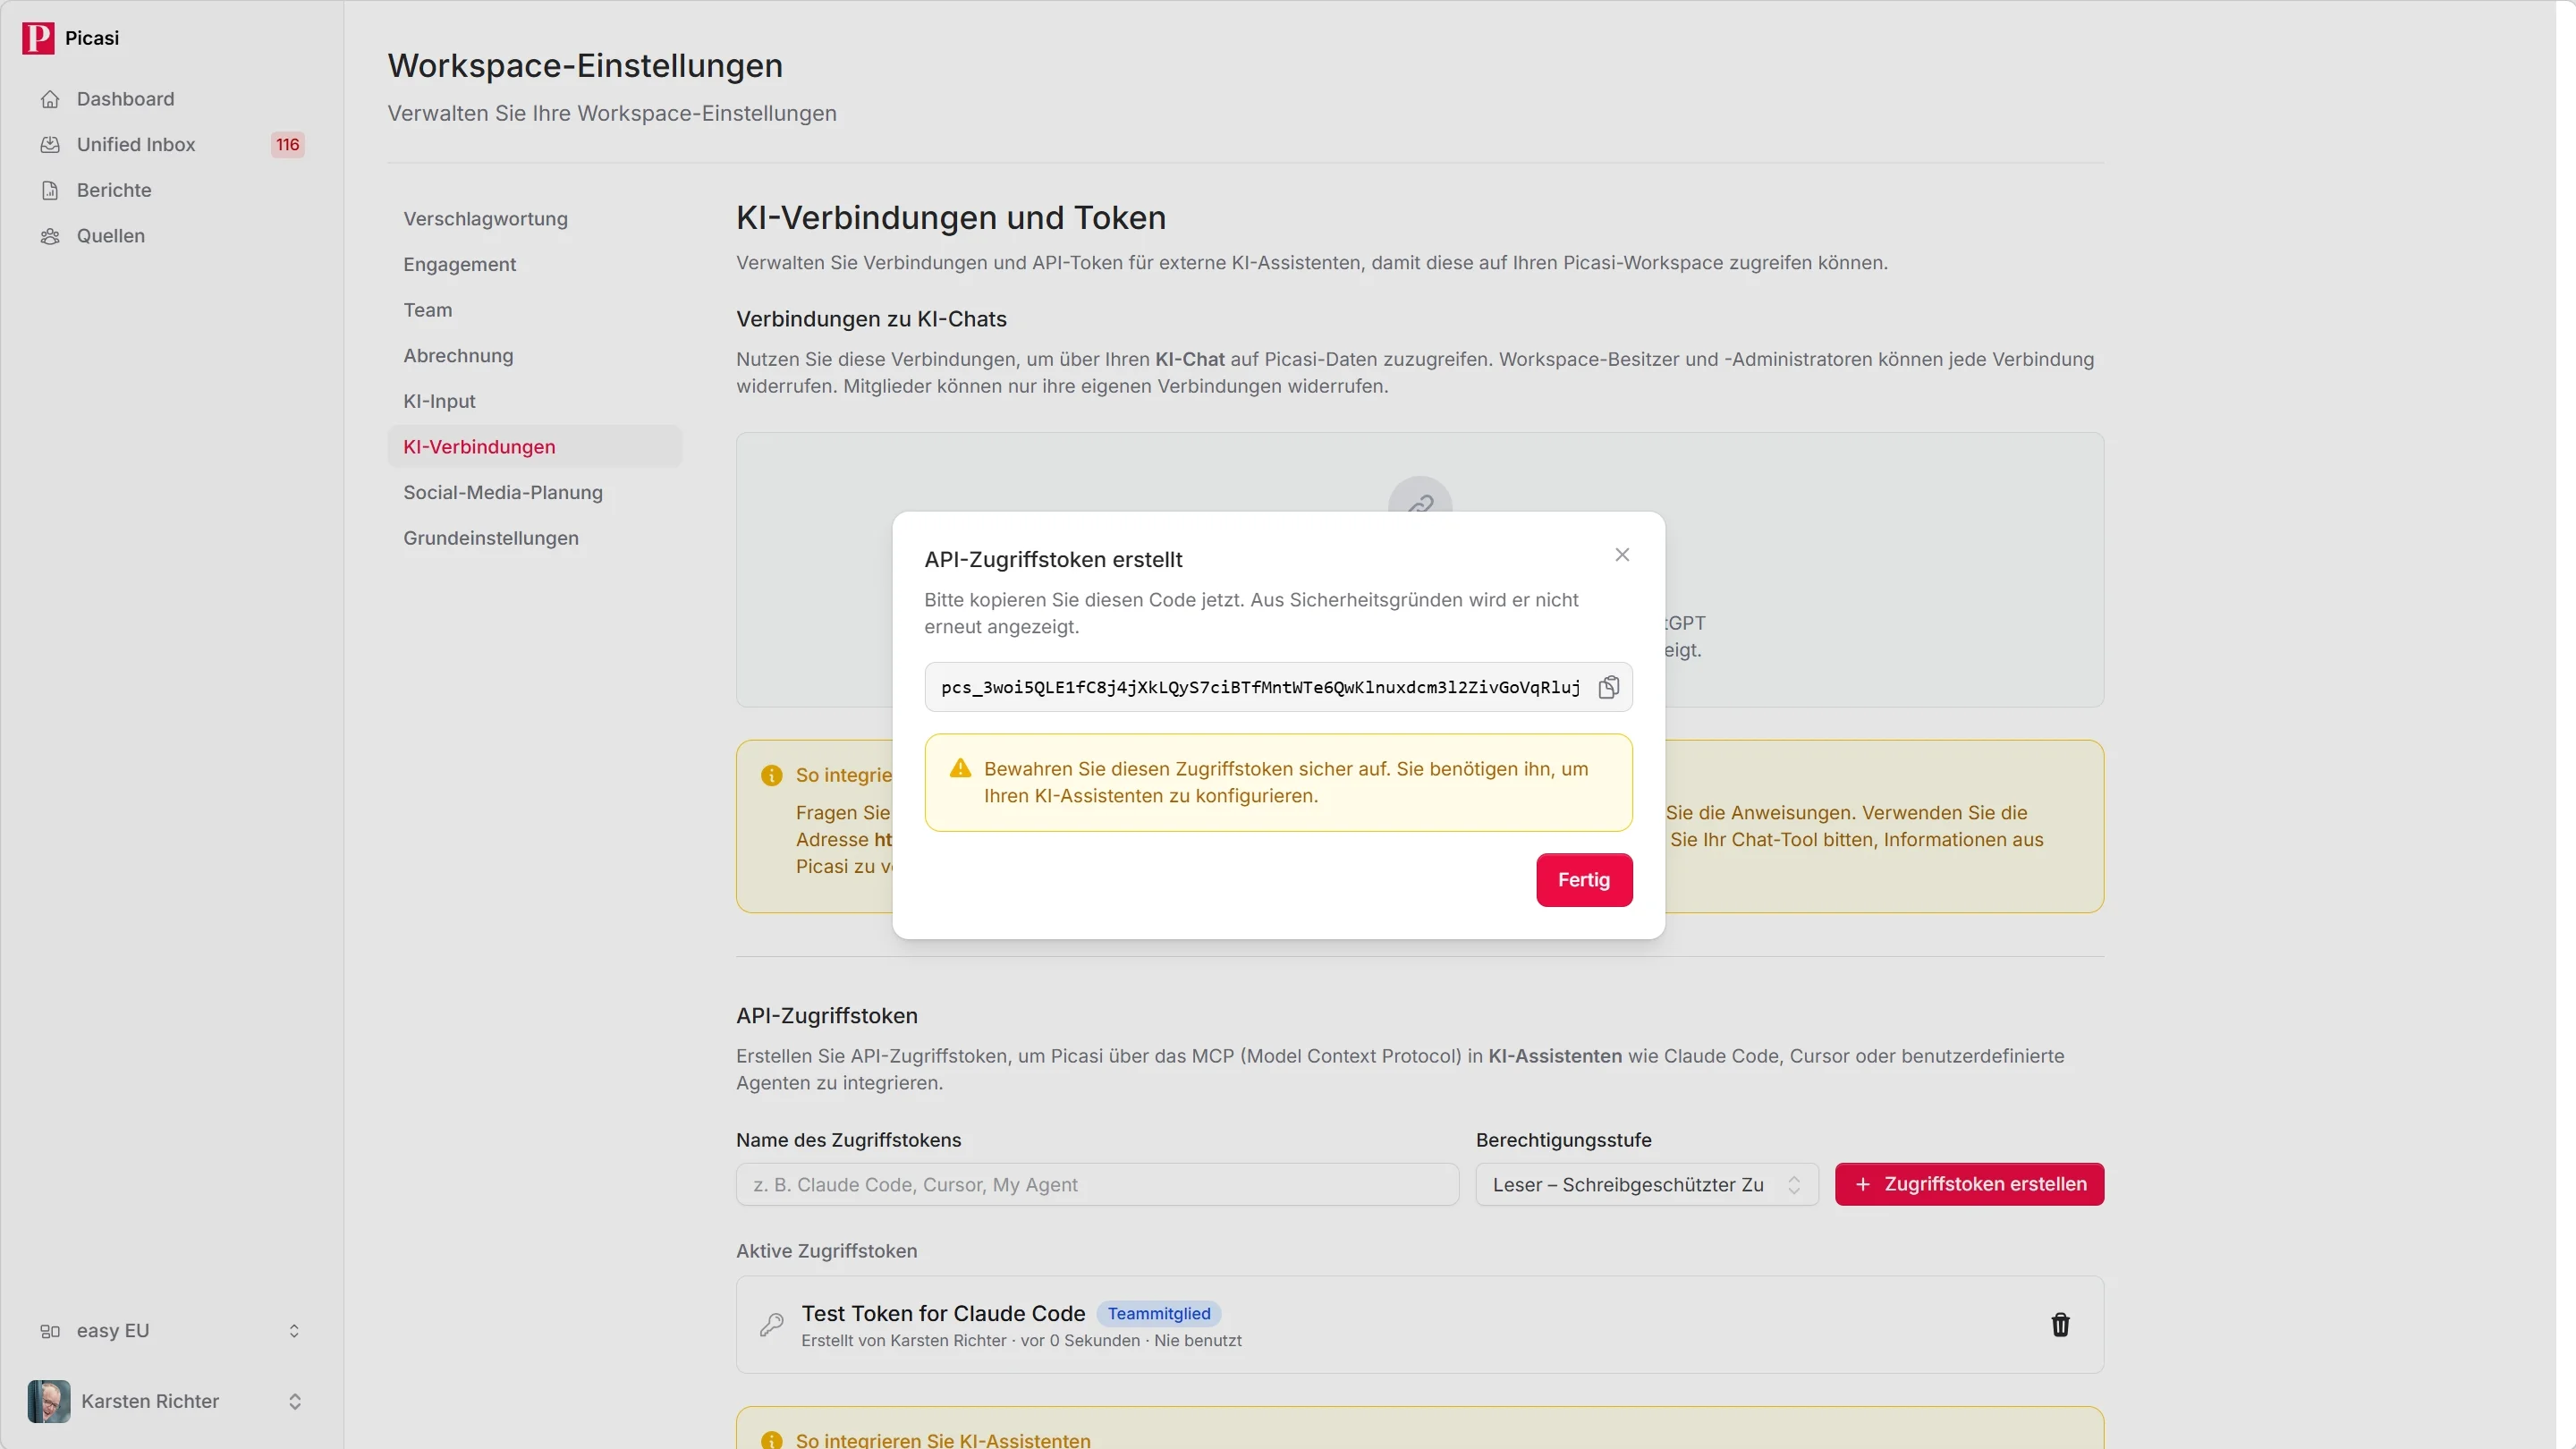The height and width of the screenshot is (1449, 2576).
Task: Click the Picasi logo icon
Action: click(38, 38)
